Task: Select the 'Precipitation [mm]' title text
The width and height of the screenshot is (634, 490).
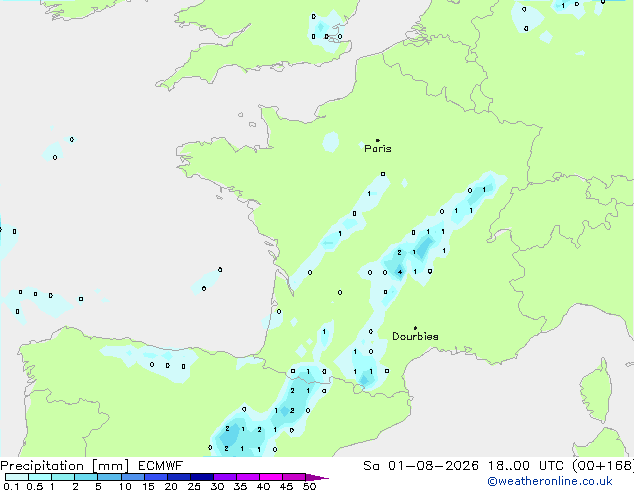Action: (x=65, y=466)
